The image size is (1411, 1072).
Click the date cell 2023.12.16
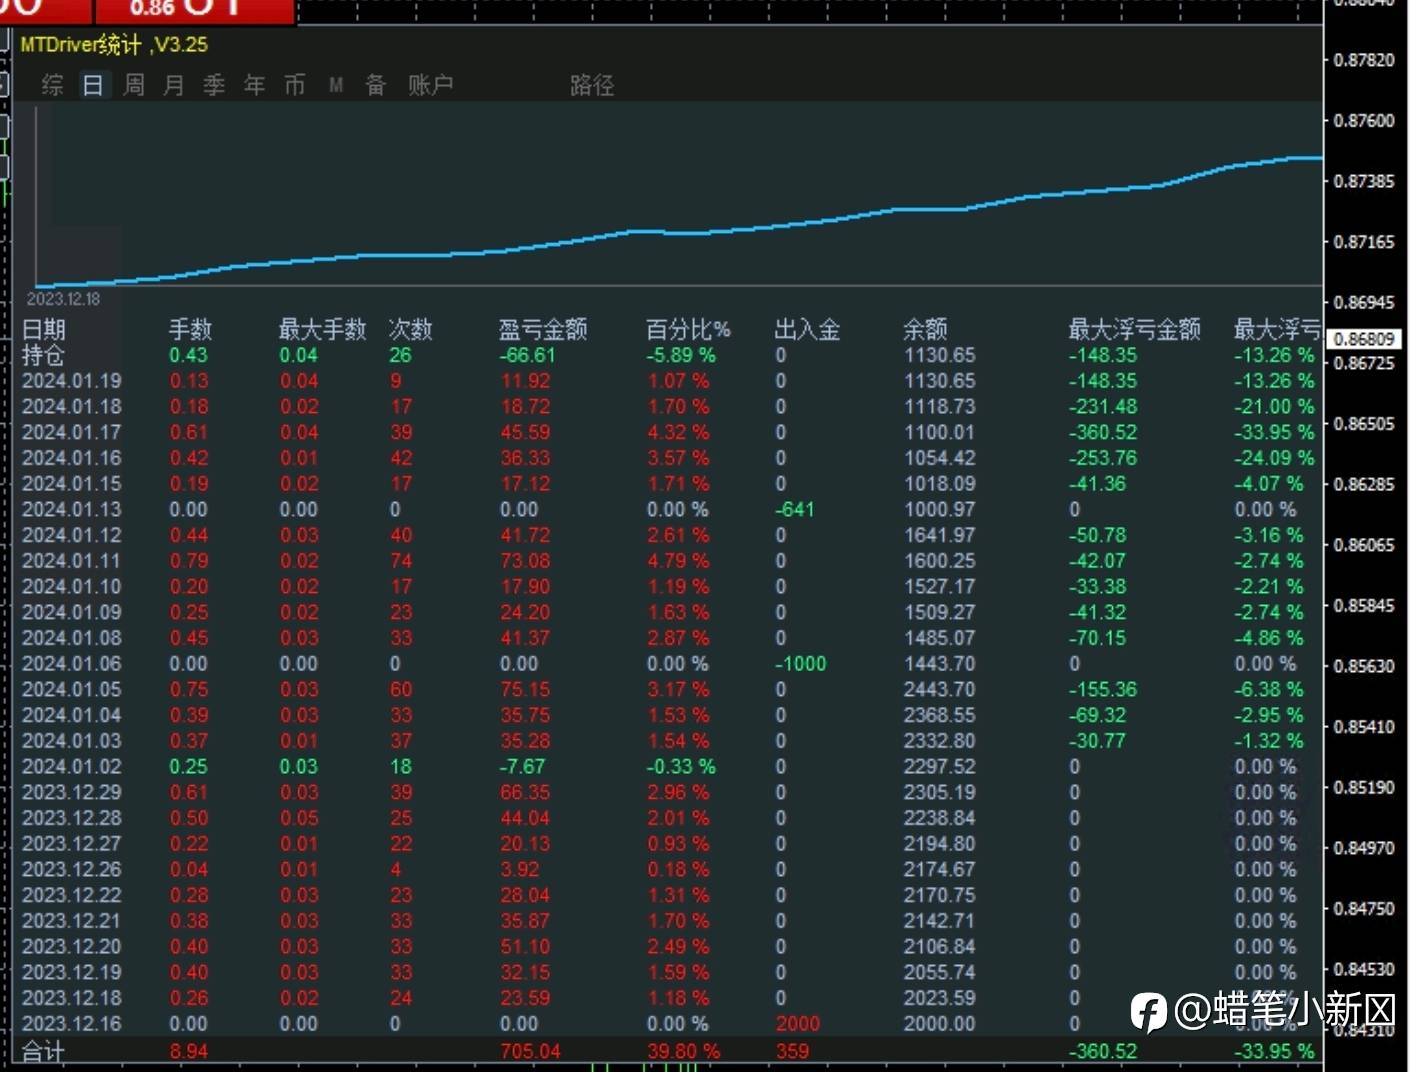point(72,1024)
